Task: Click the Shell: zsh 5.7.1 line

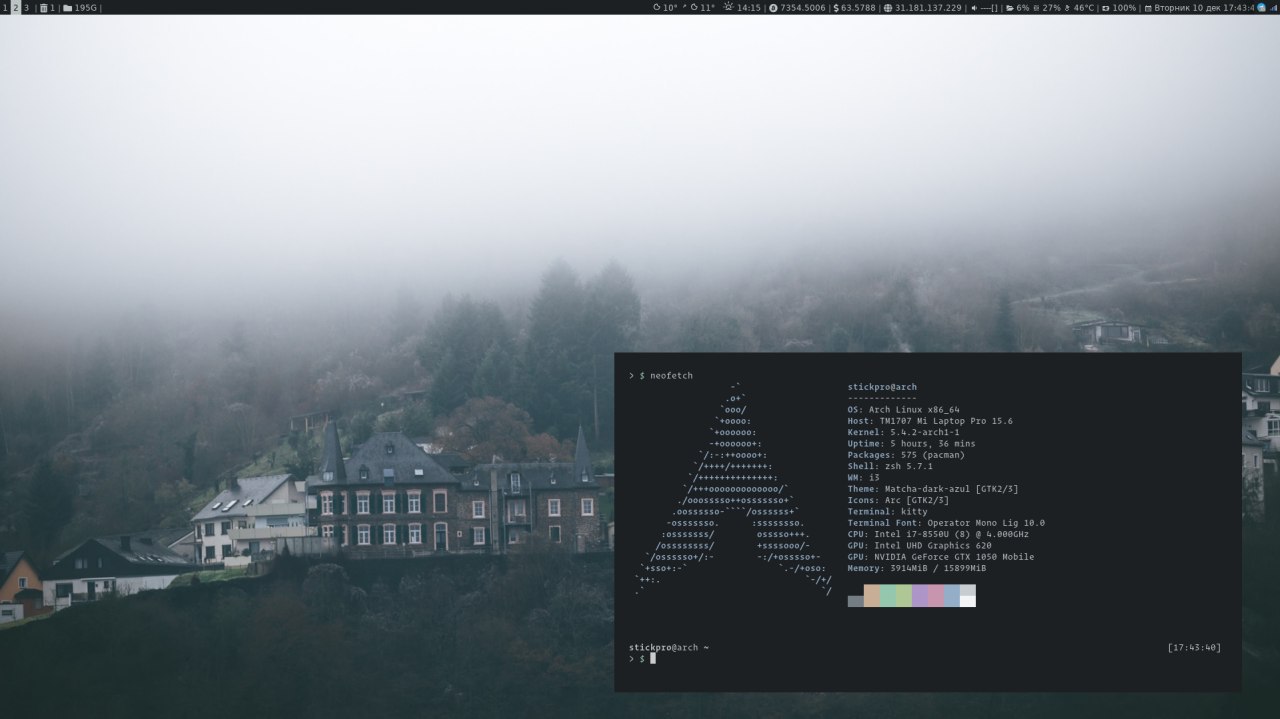Action: coord(890,466)
